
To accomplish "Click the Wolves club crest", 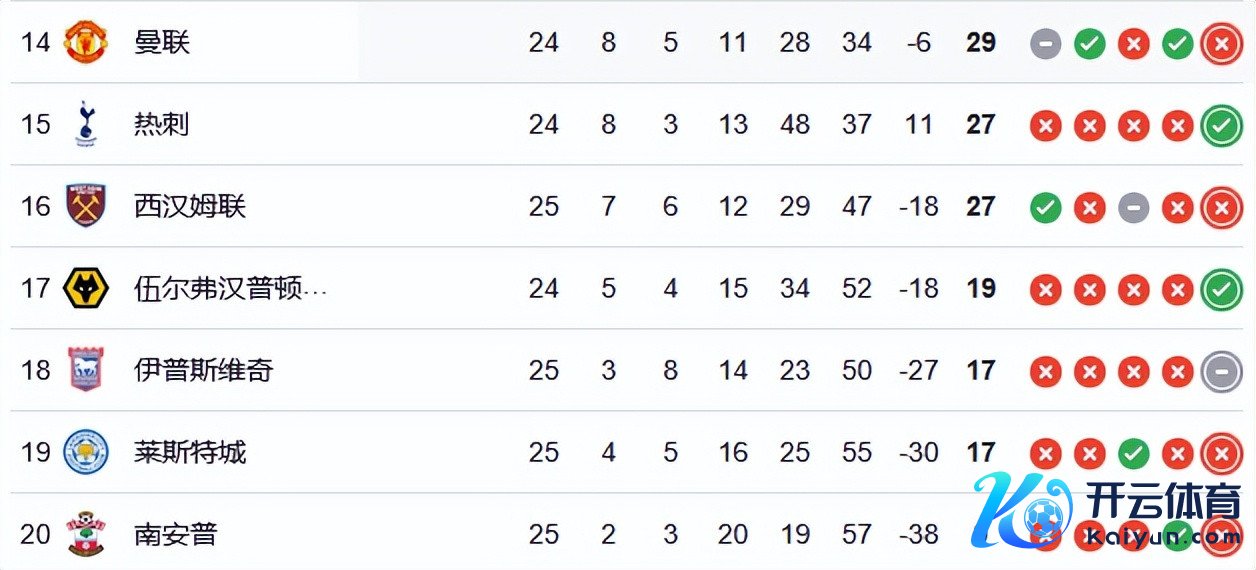I will (85, 289).
